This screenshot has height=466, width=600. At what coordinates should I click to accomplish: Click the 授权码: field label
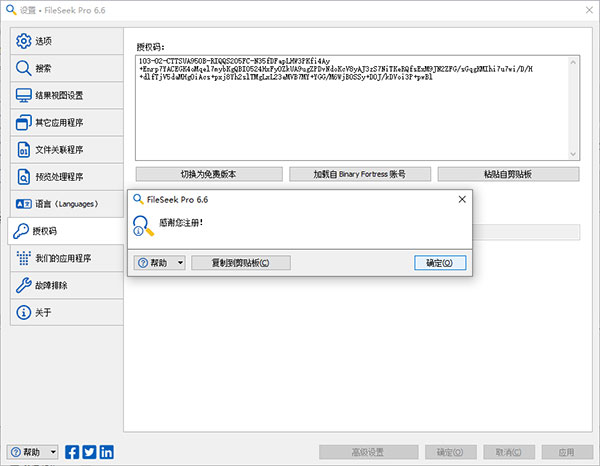point(150,47)
